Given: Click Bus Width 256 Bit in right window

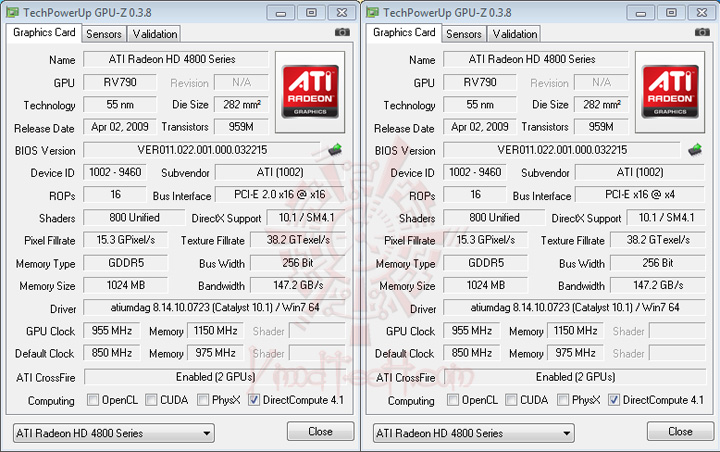Looking at the screenshot, I should pyautogui.click(x=658, y=263).
